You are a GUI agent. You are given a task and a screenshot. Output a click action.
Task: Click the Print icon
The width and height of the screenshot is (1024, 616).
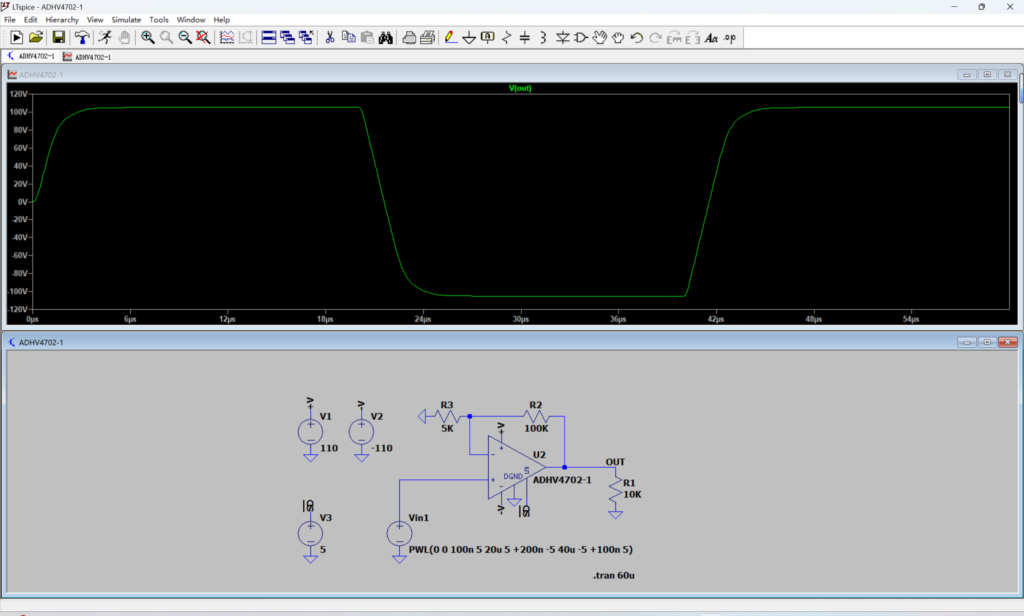tap(428, 38)
